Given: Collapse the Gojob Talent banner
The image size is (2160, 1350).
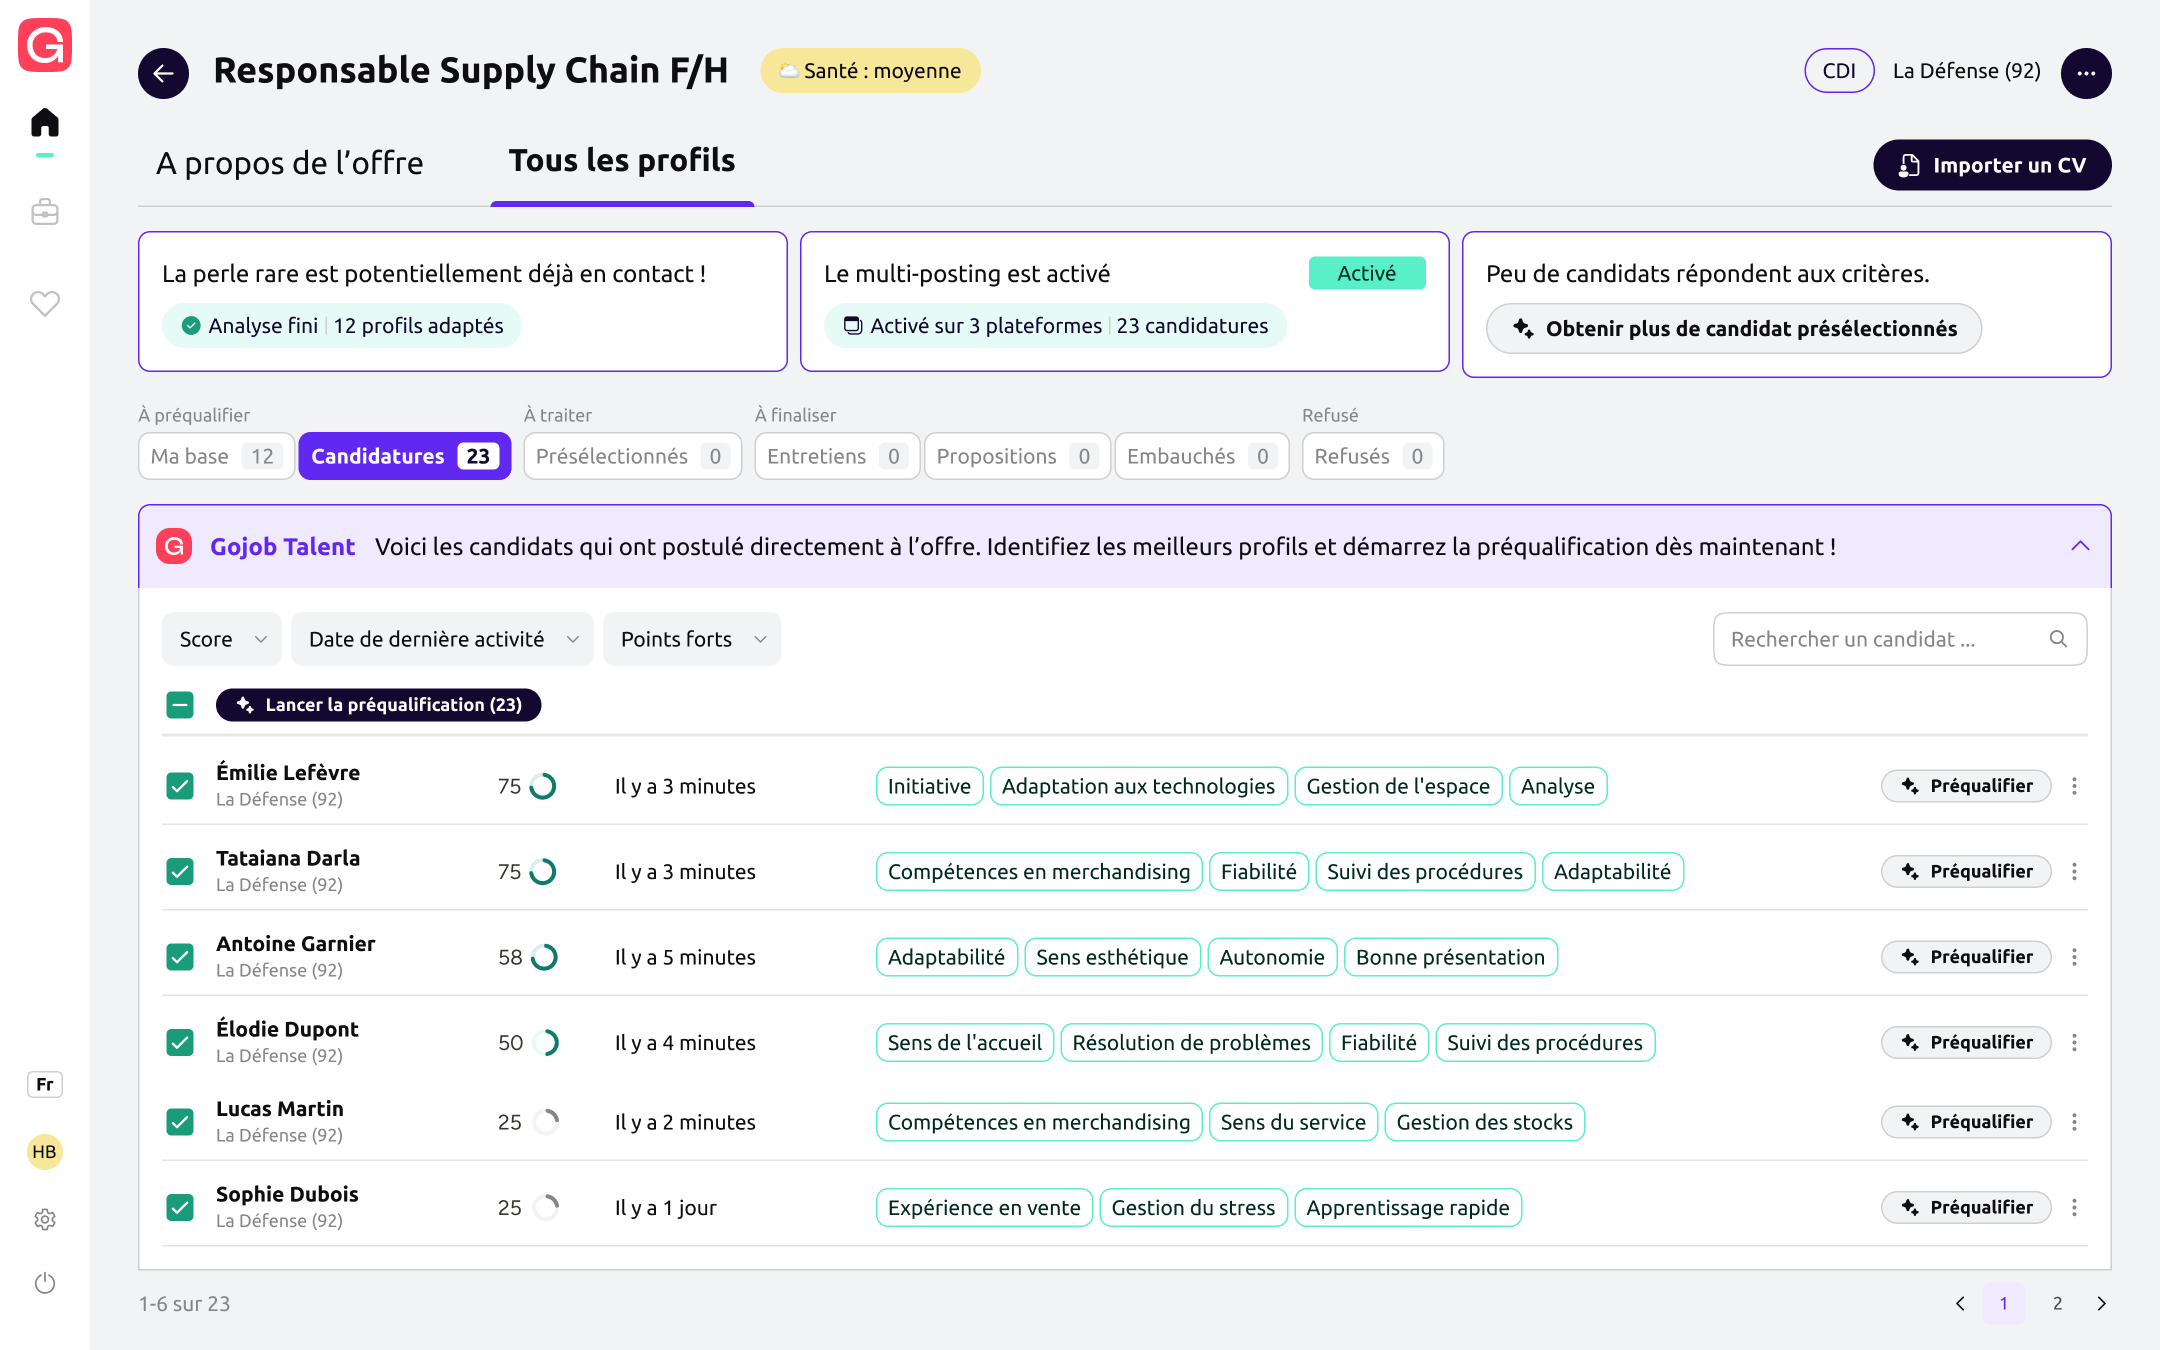Looking at the screenshot, I should 2080,546.
